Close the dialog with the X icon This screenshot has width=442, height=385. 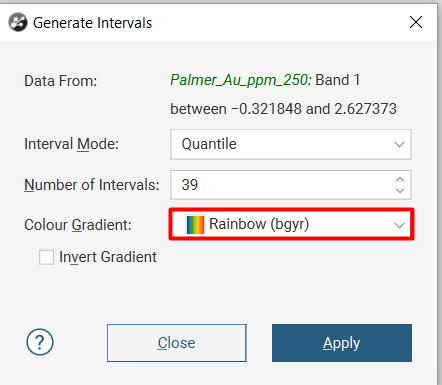pyautogui.click(x=416, y=22)
